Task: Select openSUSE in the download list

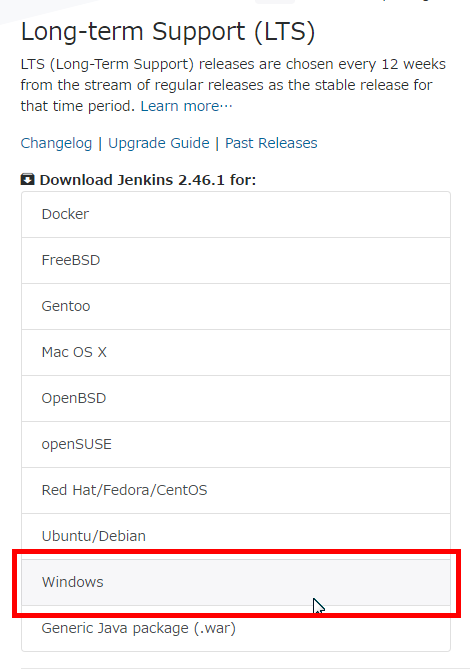Action: [236, 444]
